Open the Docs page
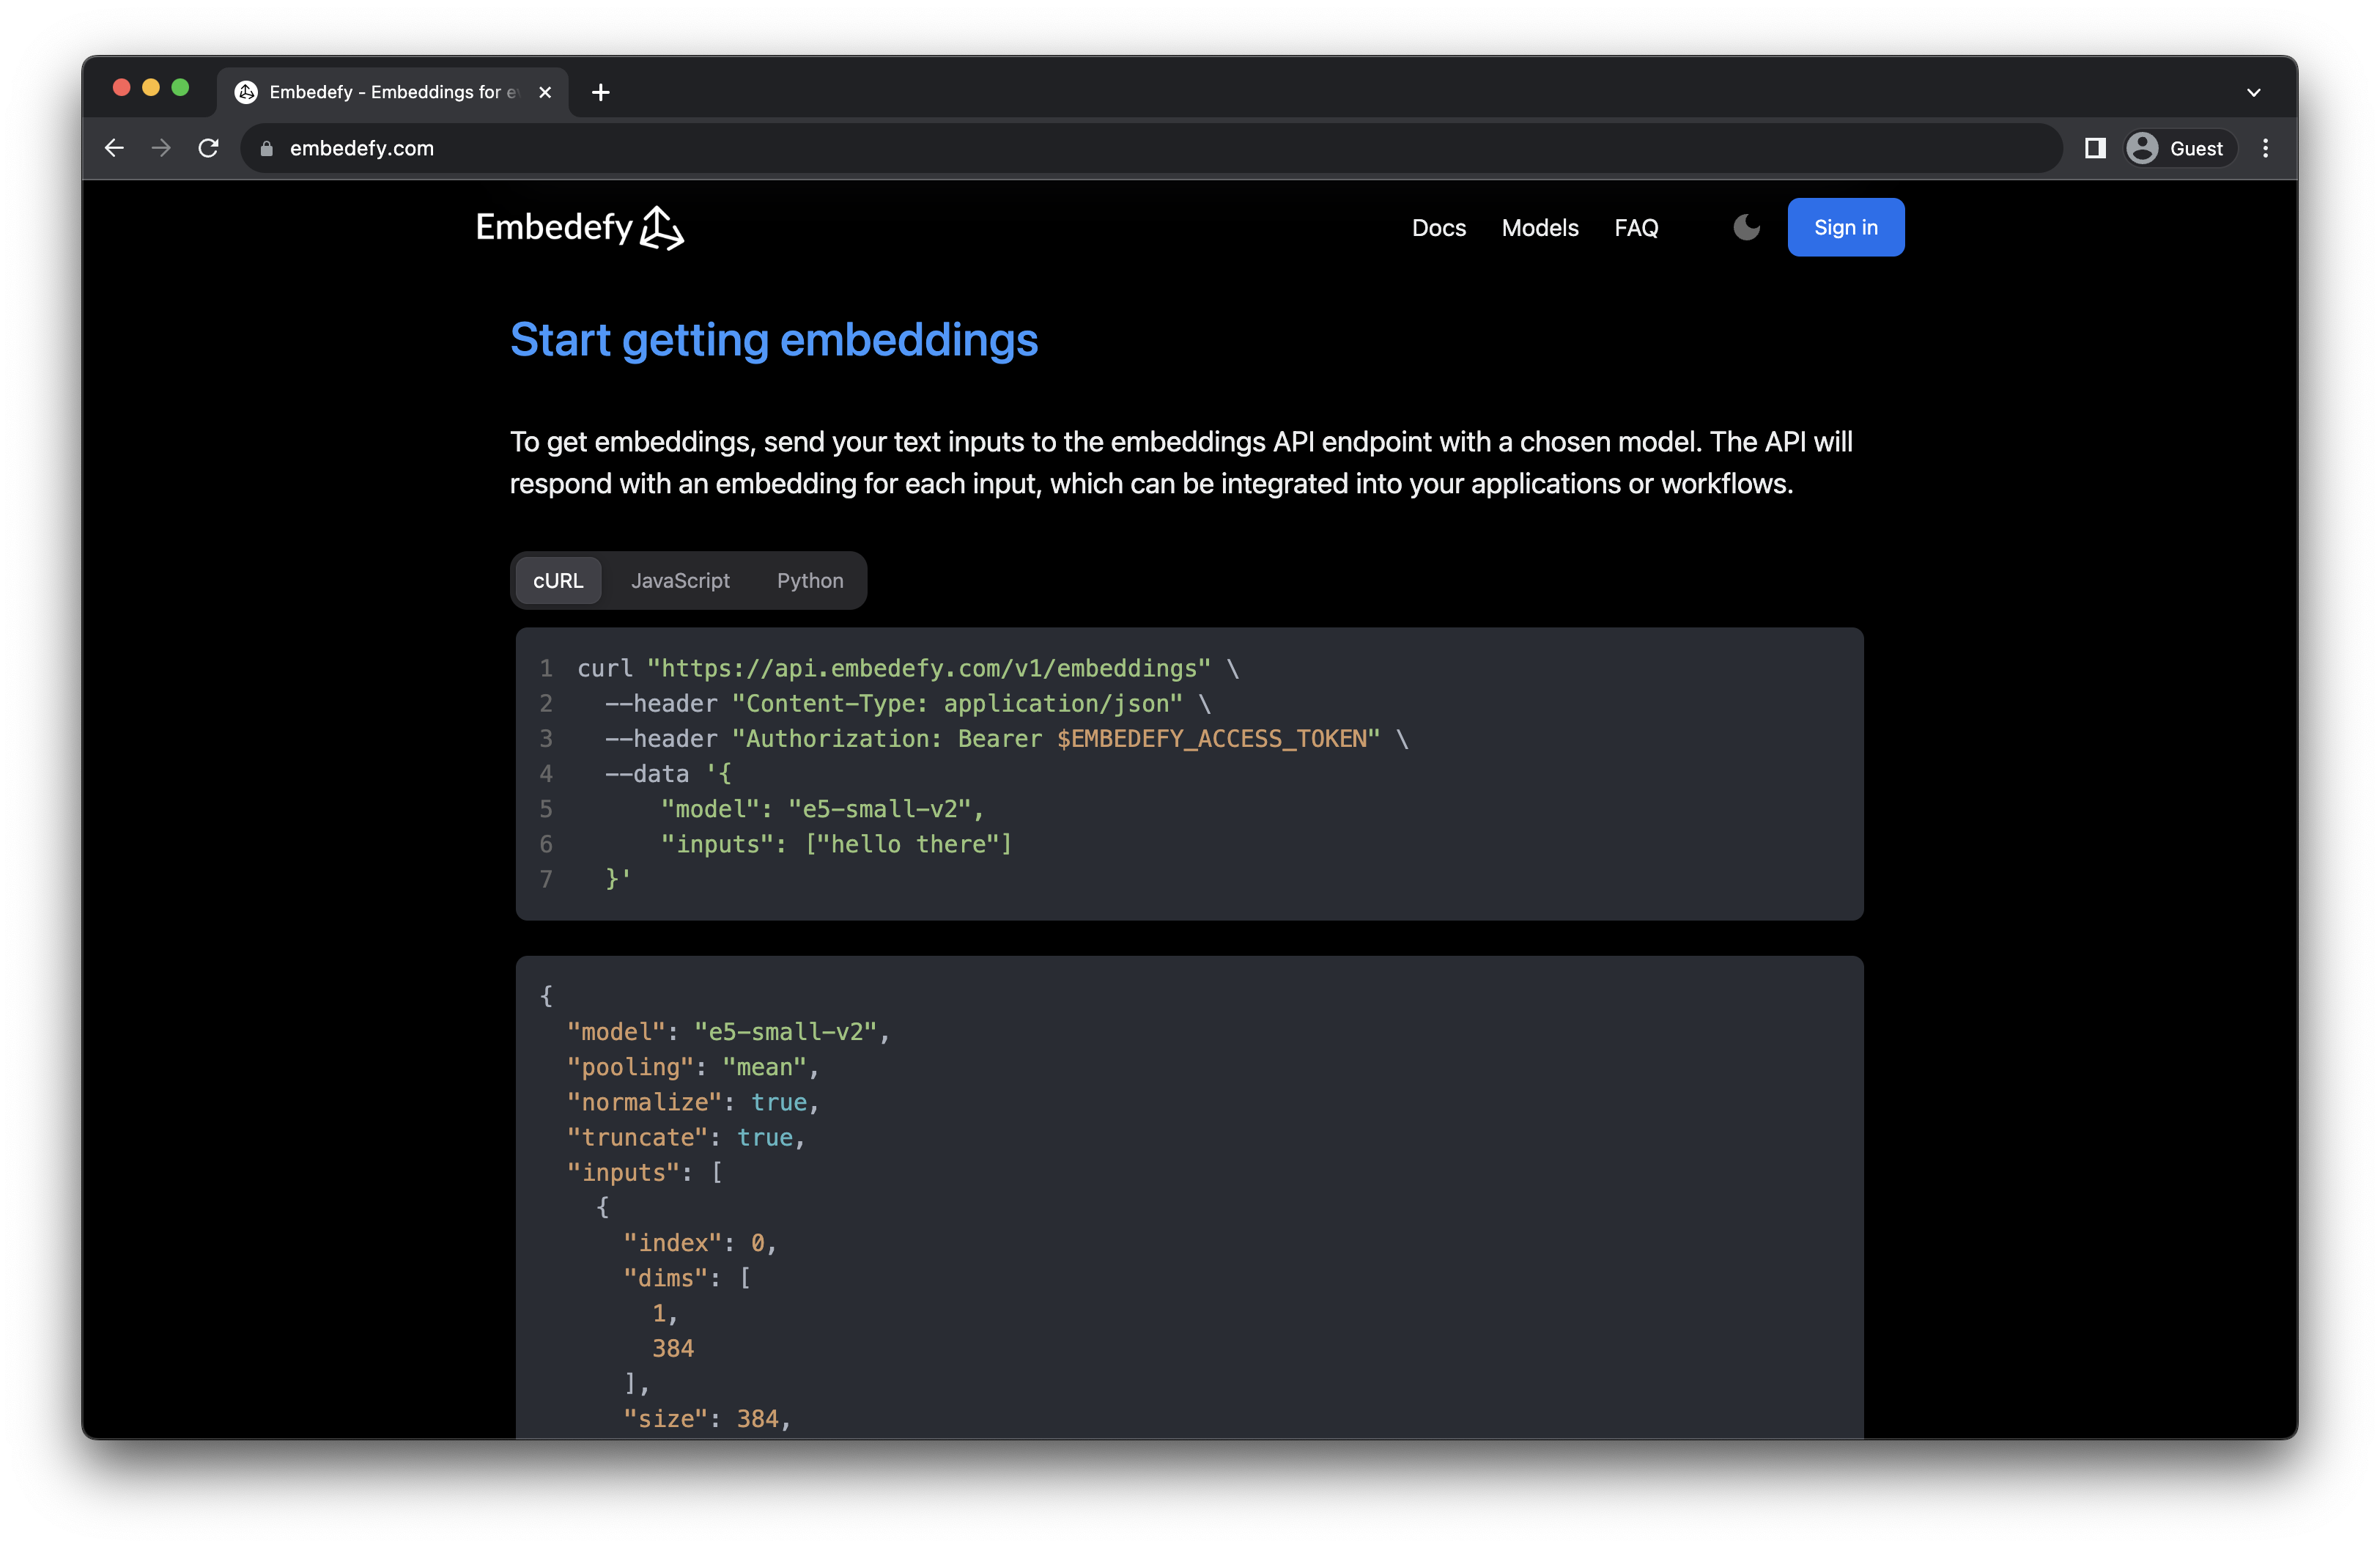This screenshot has height=1548, width=2380. (x=1438, y=228)
